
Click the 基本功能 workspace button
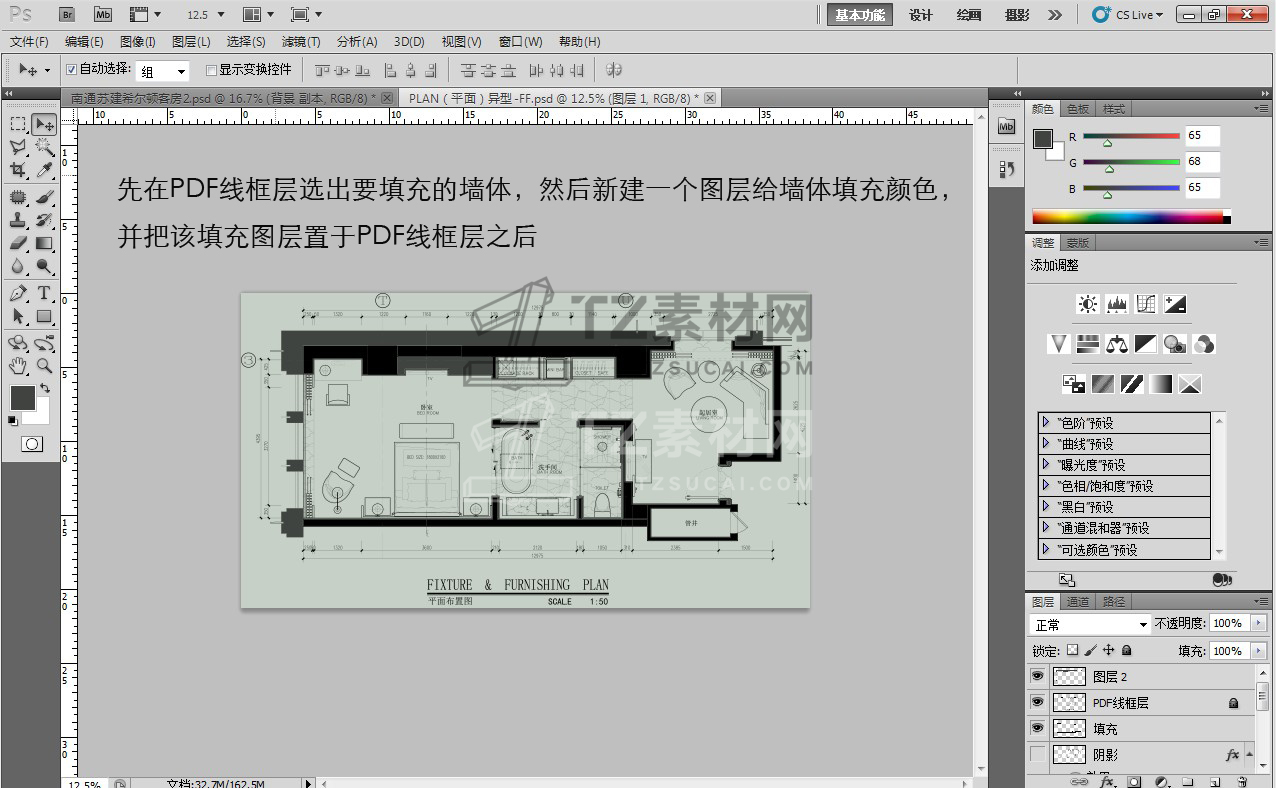coord(860,15)
